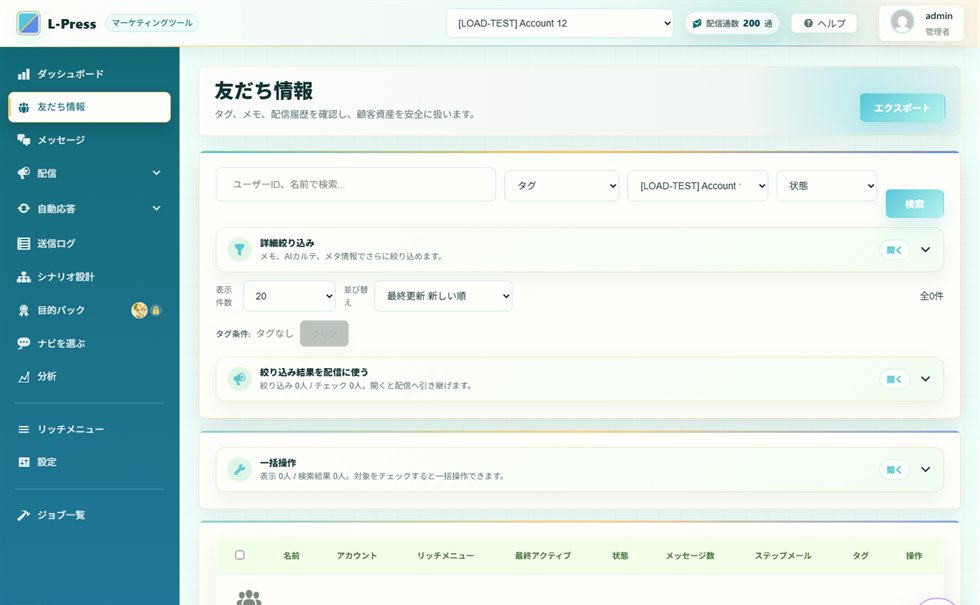
Task: Click the funnel icon in 詳細絞り込み
Action: [x=239, y=249]
